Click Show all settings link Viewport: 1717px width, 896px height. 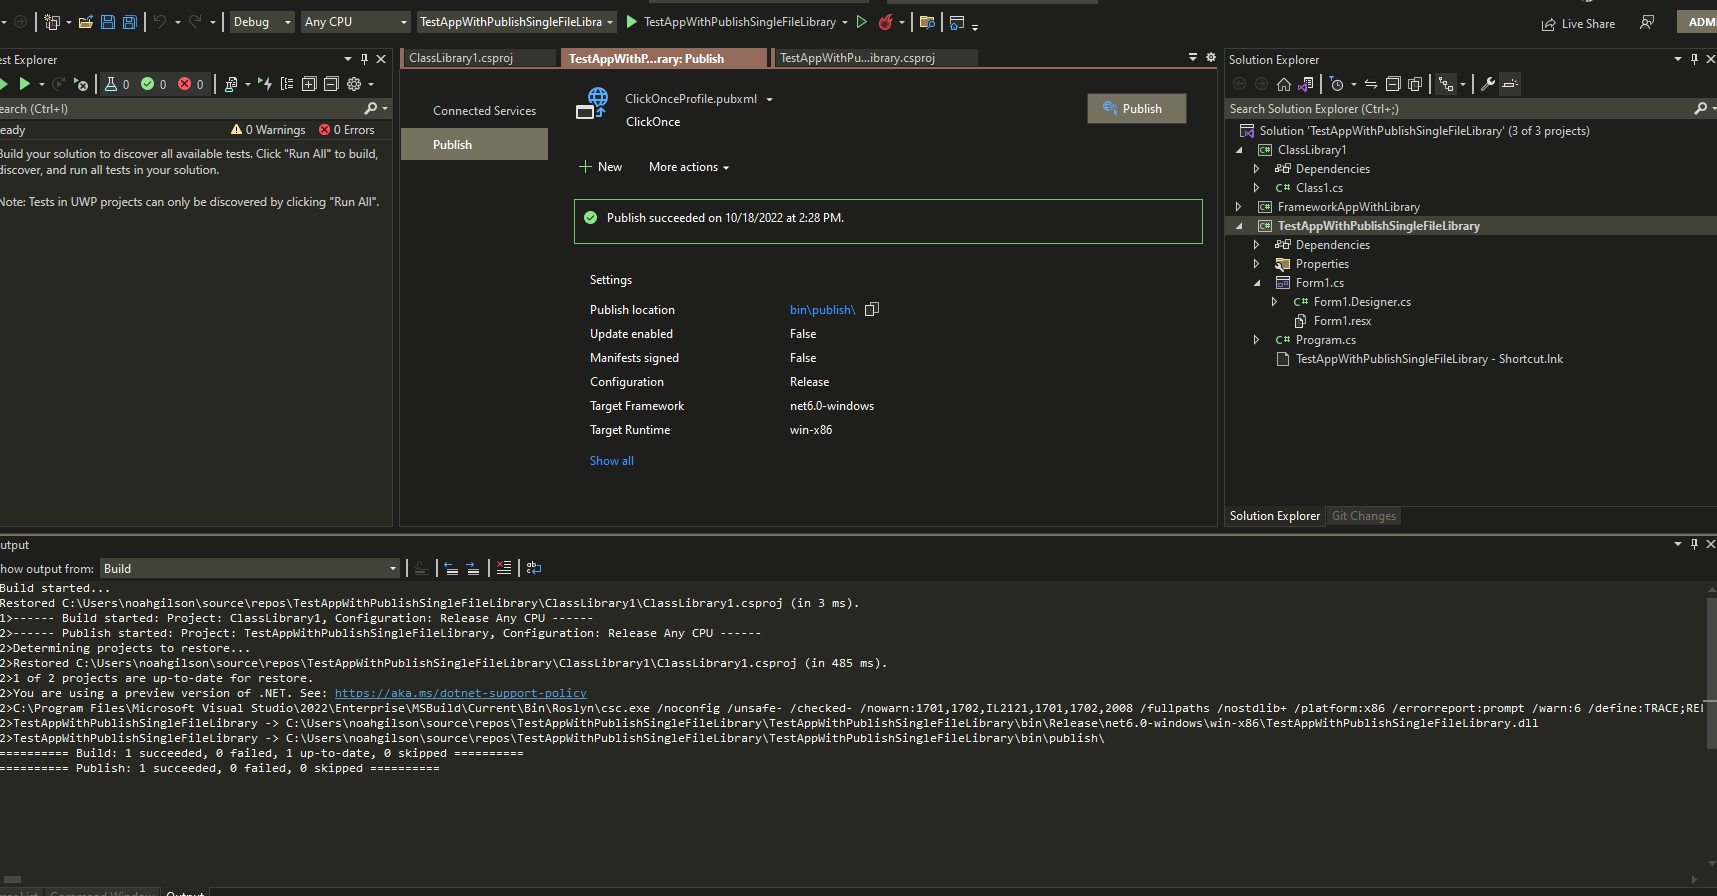pos(611,461)
